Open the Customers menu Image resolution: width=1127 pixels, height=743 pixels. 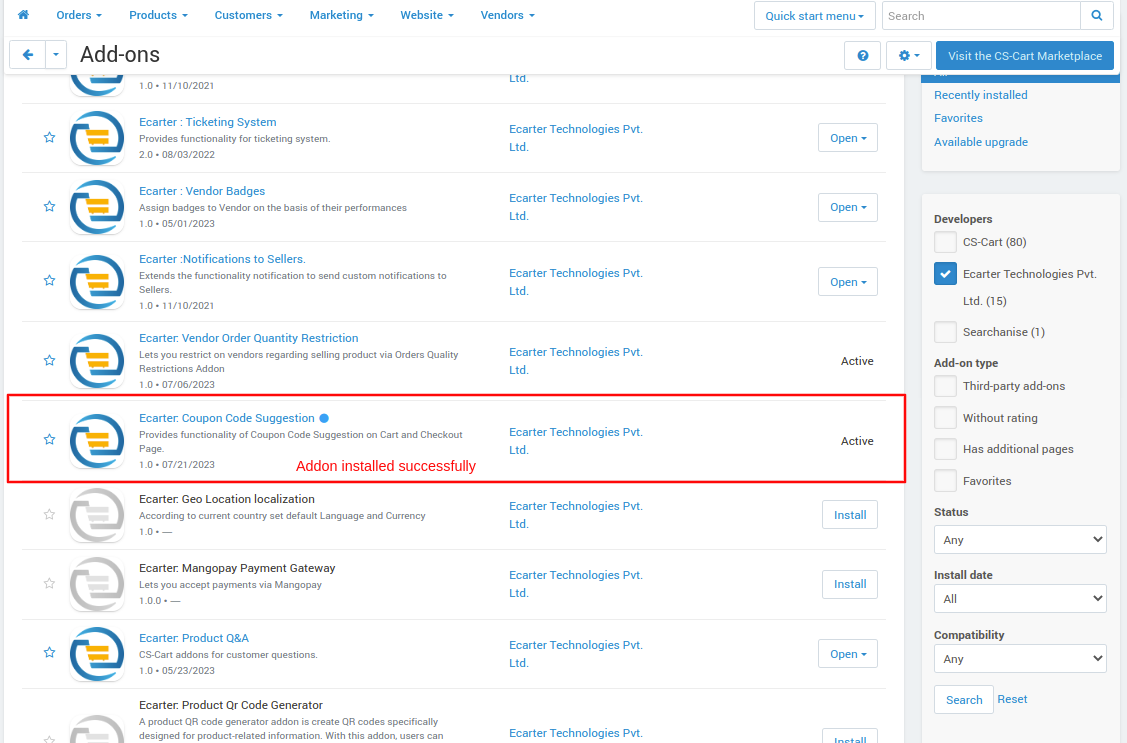tap(249, 15)
